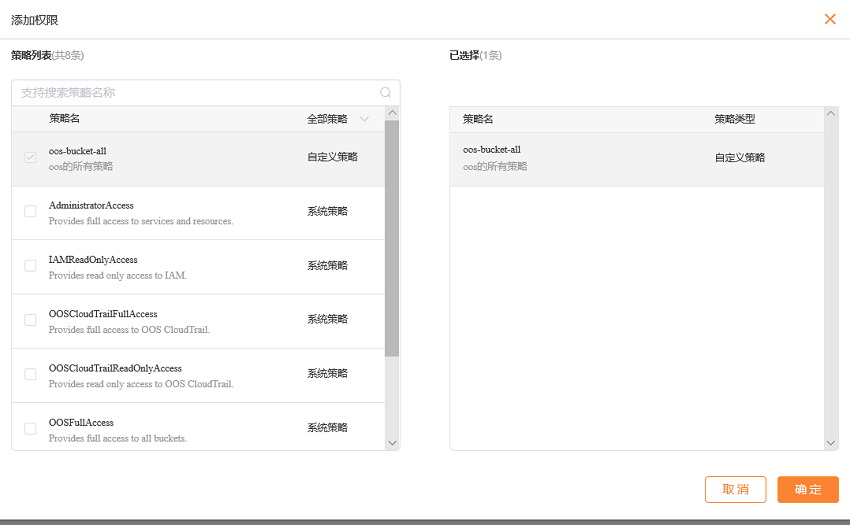Enable the OOSCloudTrailReadOnlyAccess checkbox
The height and width of the screenshot is (525, 850).
point(30,374)
